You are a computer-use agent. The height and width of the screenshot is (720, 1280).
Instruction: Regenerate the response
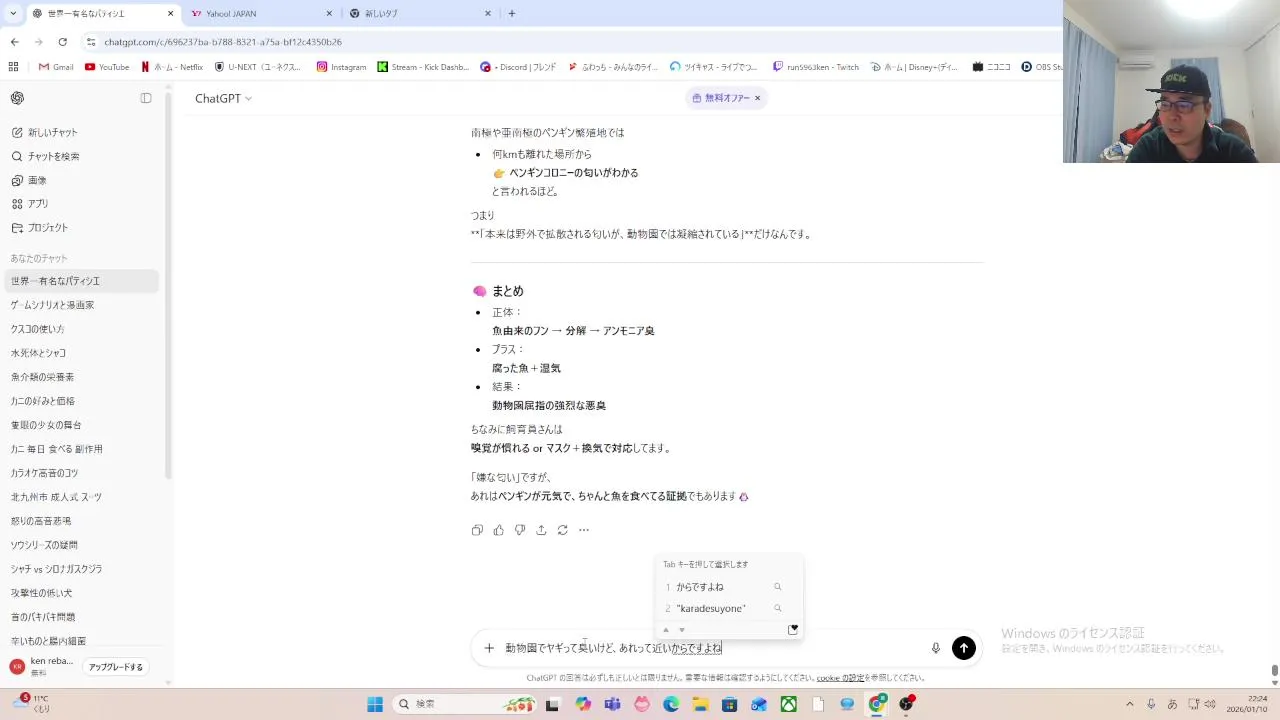tap(562, 530)
